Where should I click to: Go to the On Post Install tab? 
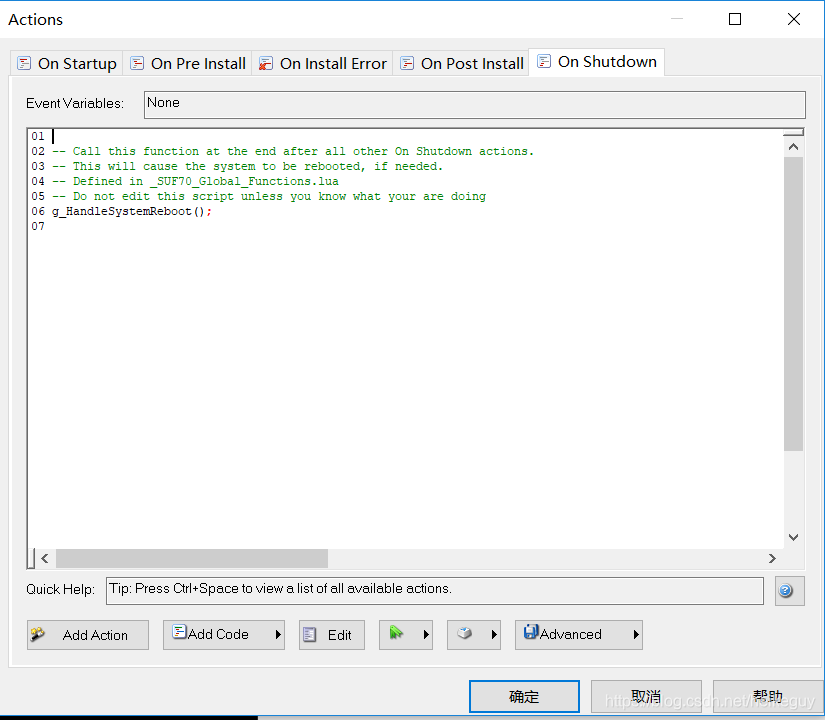click(461, 64)
